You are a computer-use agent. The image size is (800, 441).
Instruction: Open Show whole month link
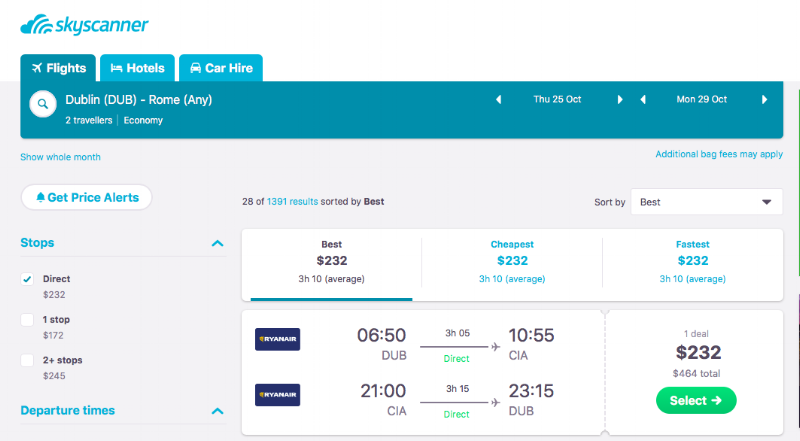60,157
